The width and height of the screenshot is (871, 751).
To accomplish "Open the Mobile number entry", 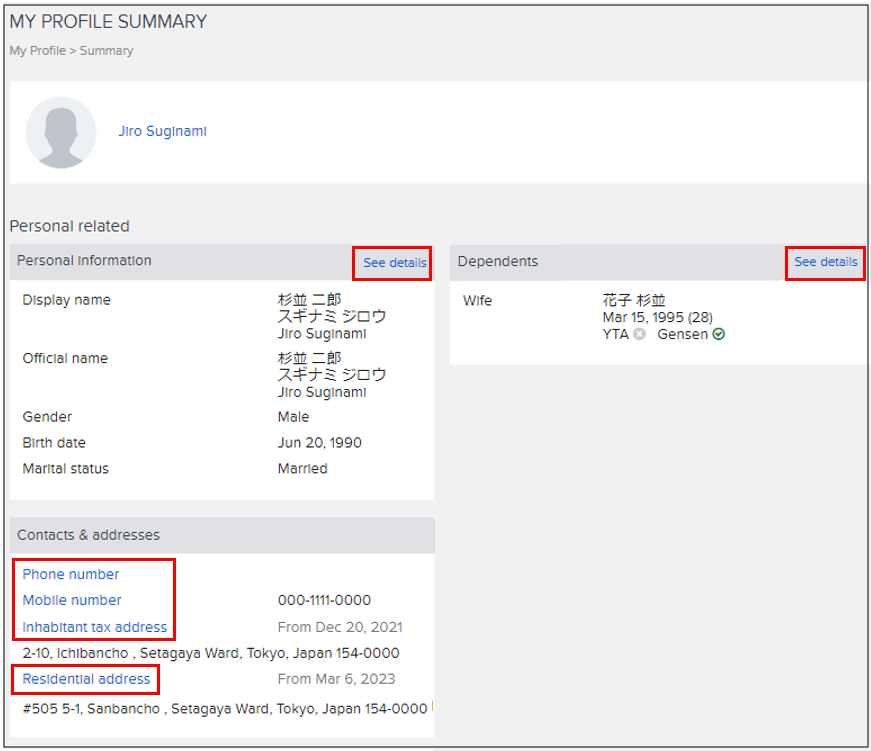I will [x=71, y=600].
